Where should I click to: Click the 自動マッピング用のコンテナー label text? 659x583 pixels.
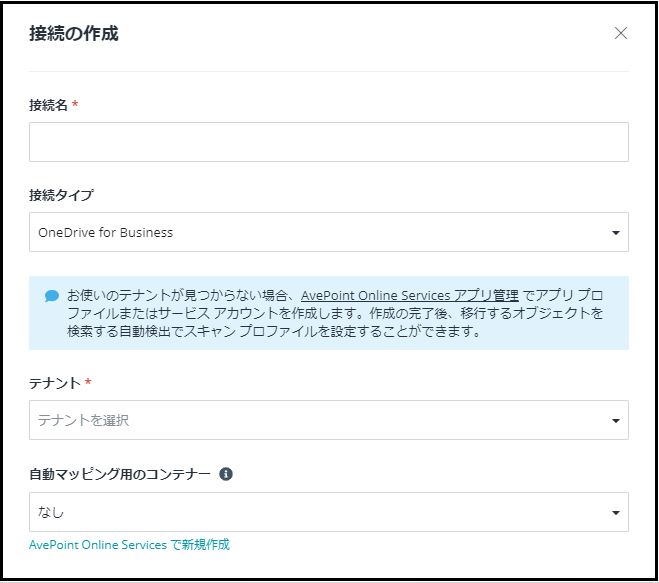click(120, 474)
